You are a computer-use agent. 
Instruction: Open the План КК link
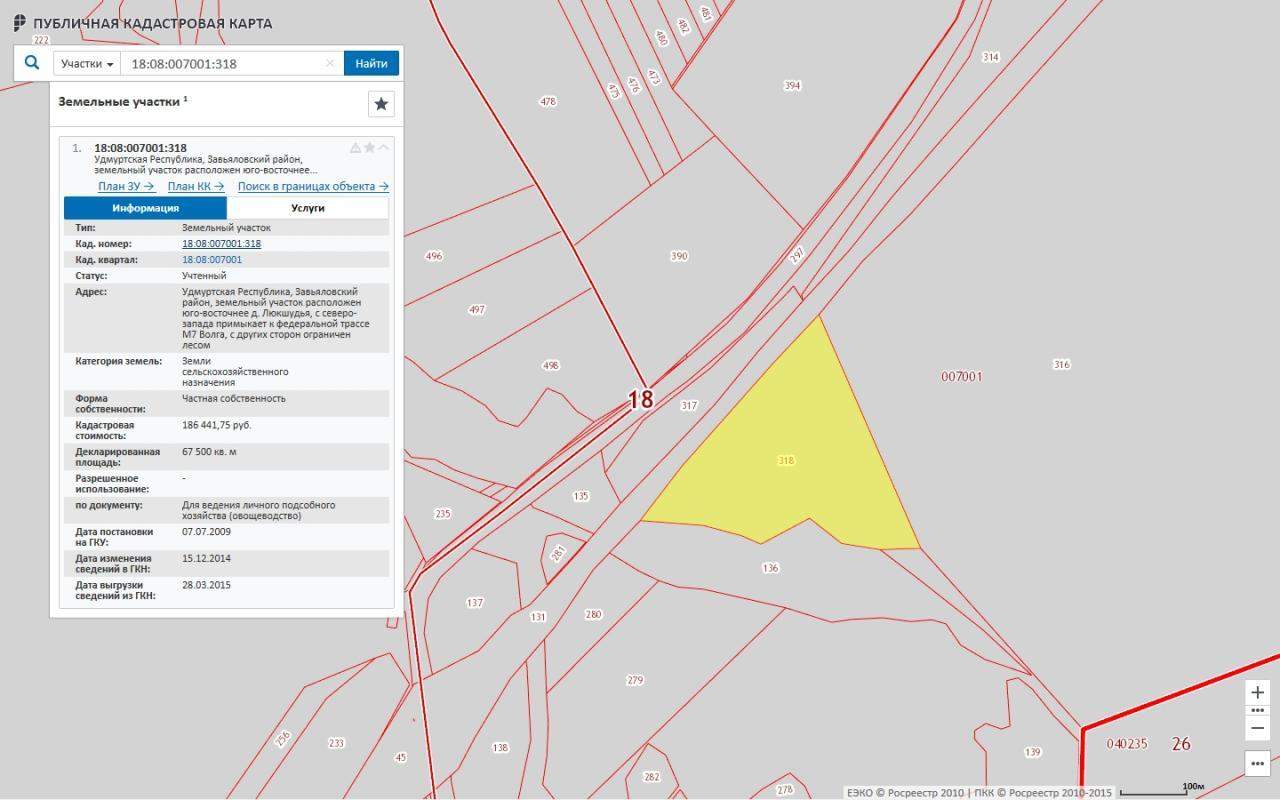[x=196, y=186]
